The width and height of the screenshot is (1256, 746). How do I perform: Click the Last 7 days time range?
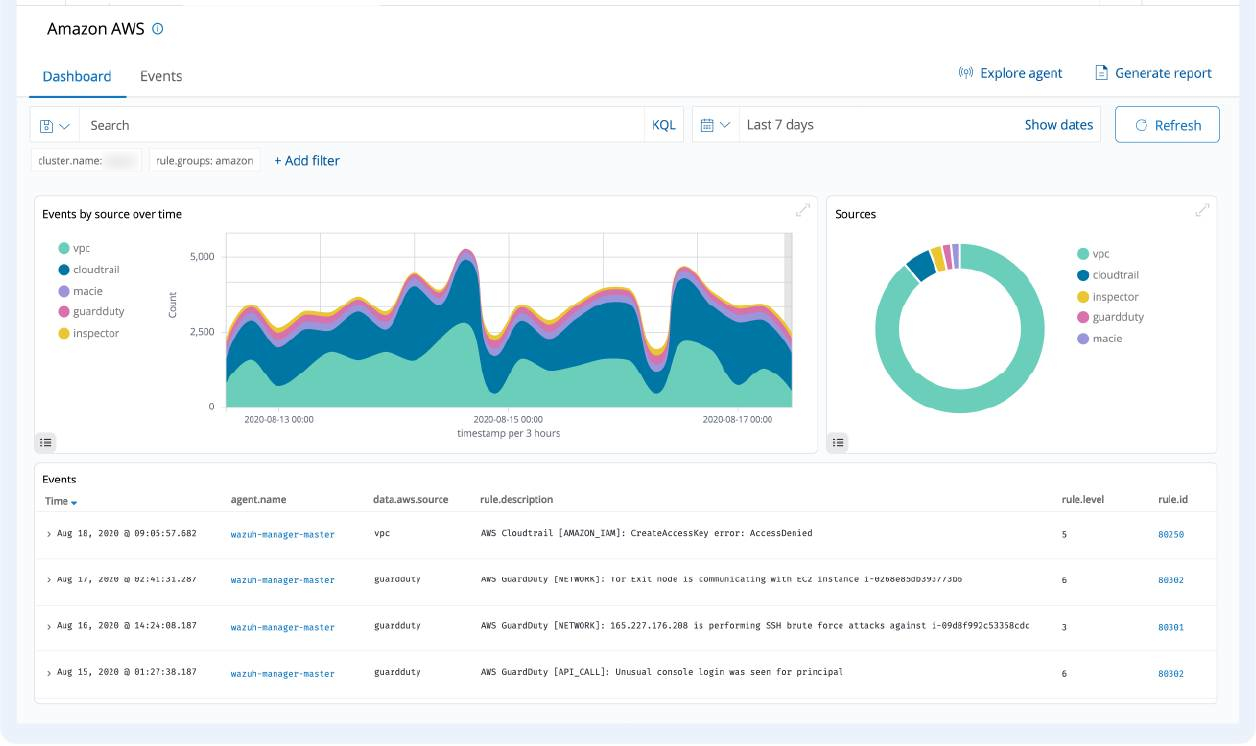coord(780,125)
